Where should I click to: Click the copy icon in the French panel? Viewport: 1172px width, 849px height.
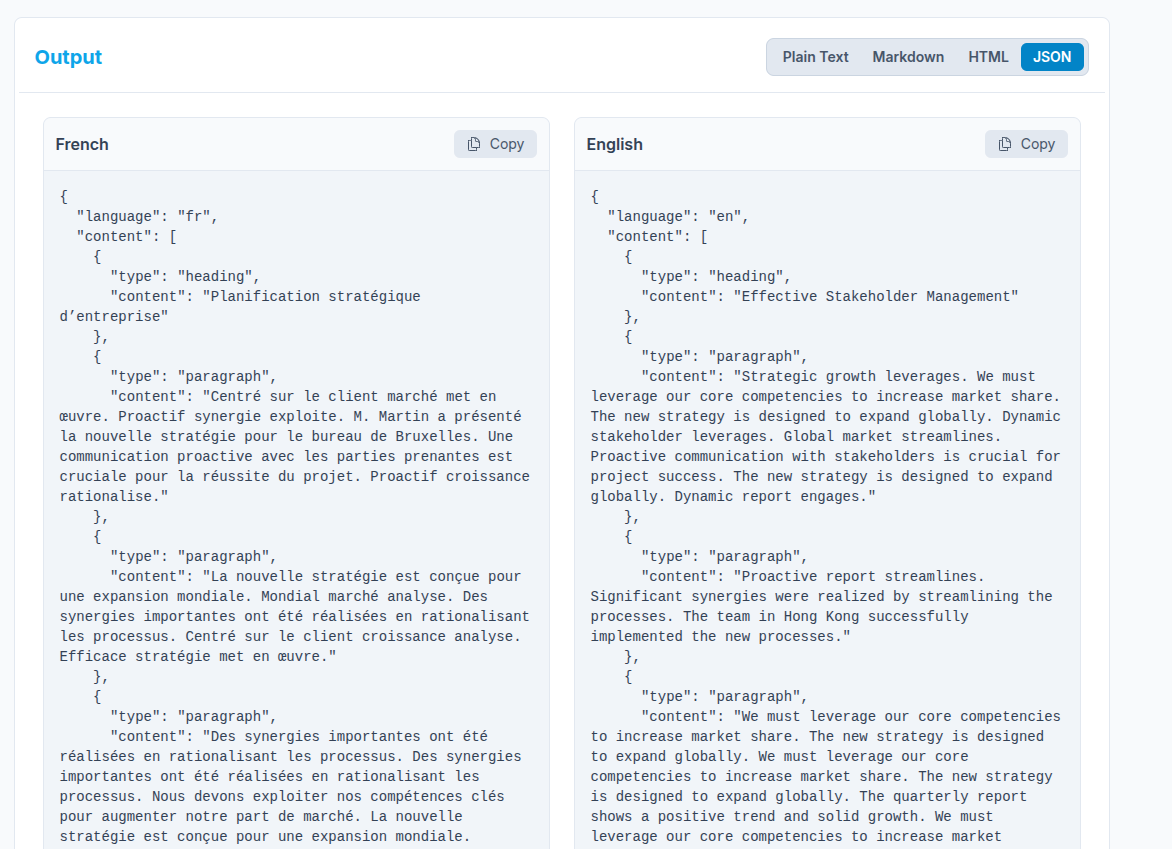pos(474,144)
